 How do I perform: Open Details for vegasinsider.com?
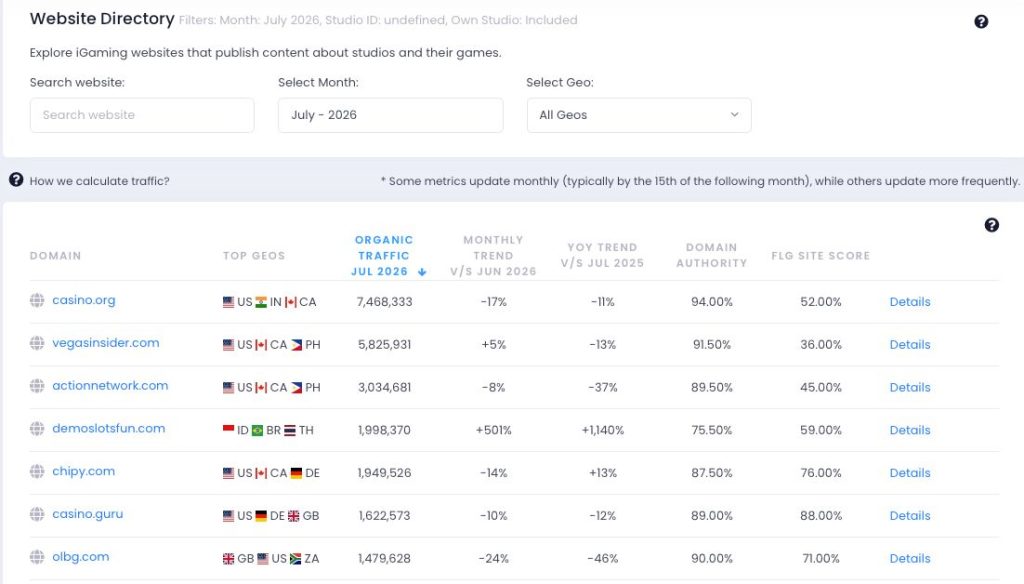tap(910, 345)
